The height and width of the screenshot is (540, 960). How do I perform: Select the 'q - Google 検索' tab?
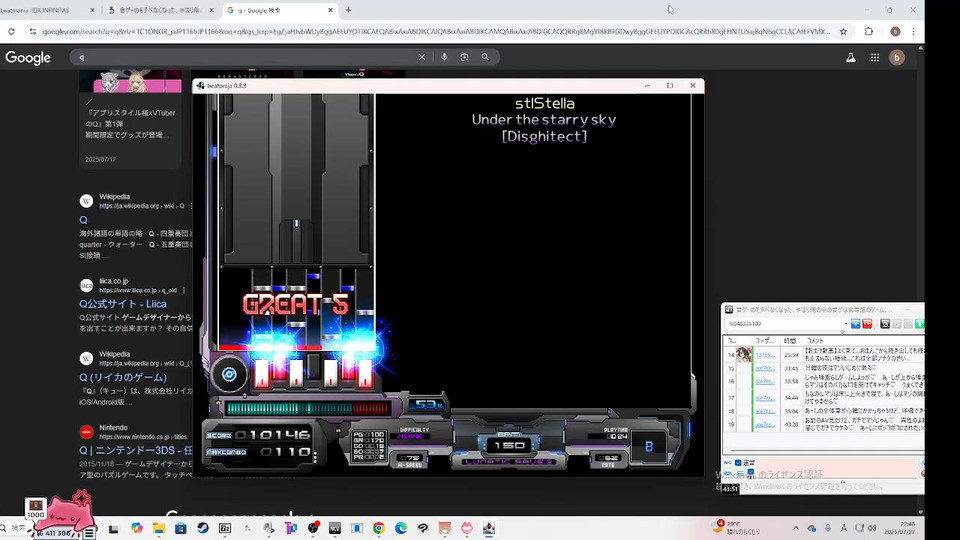279,10
